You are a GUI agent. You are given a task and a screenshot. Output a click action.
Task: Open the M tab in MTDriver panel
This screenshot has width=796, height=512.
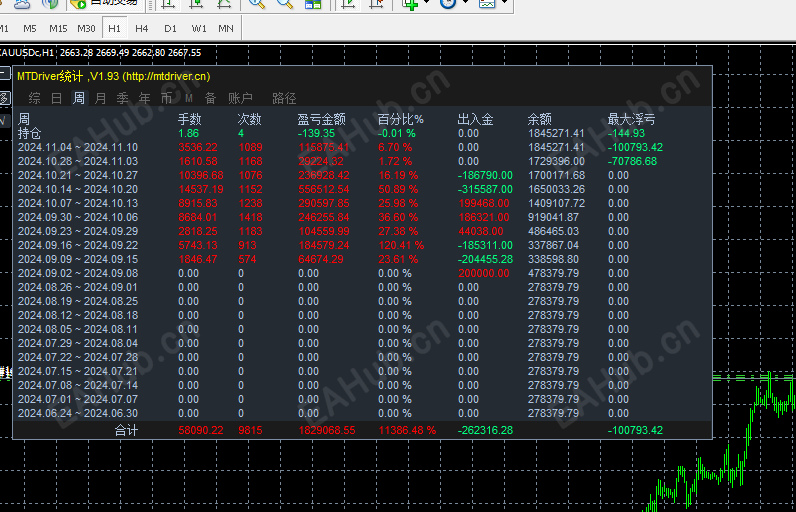189,98
